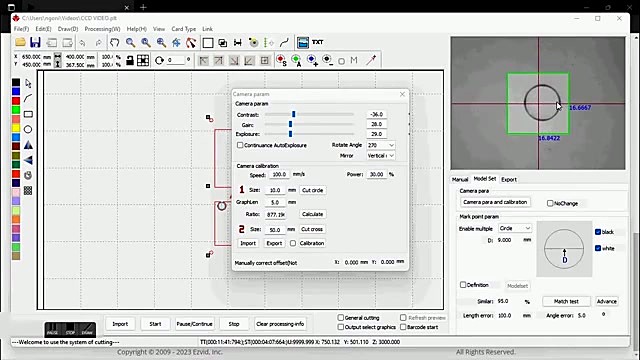Click the blue dot plus icon
The width and height of the screenshot is (640, 360).
pos(312,60)
